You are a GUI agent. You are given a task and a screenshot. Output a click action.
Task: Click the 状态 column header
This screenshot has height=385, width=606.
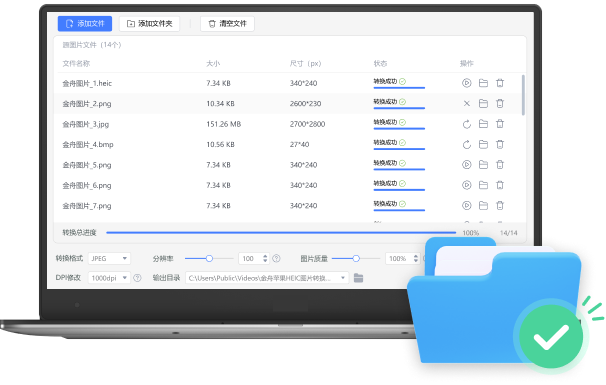tap(380, 63)
